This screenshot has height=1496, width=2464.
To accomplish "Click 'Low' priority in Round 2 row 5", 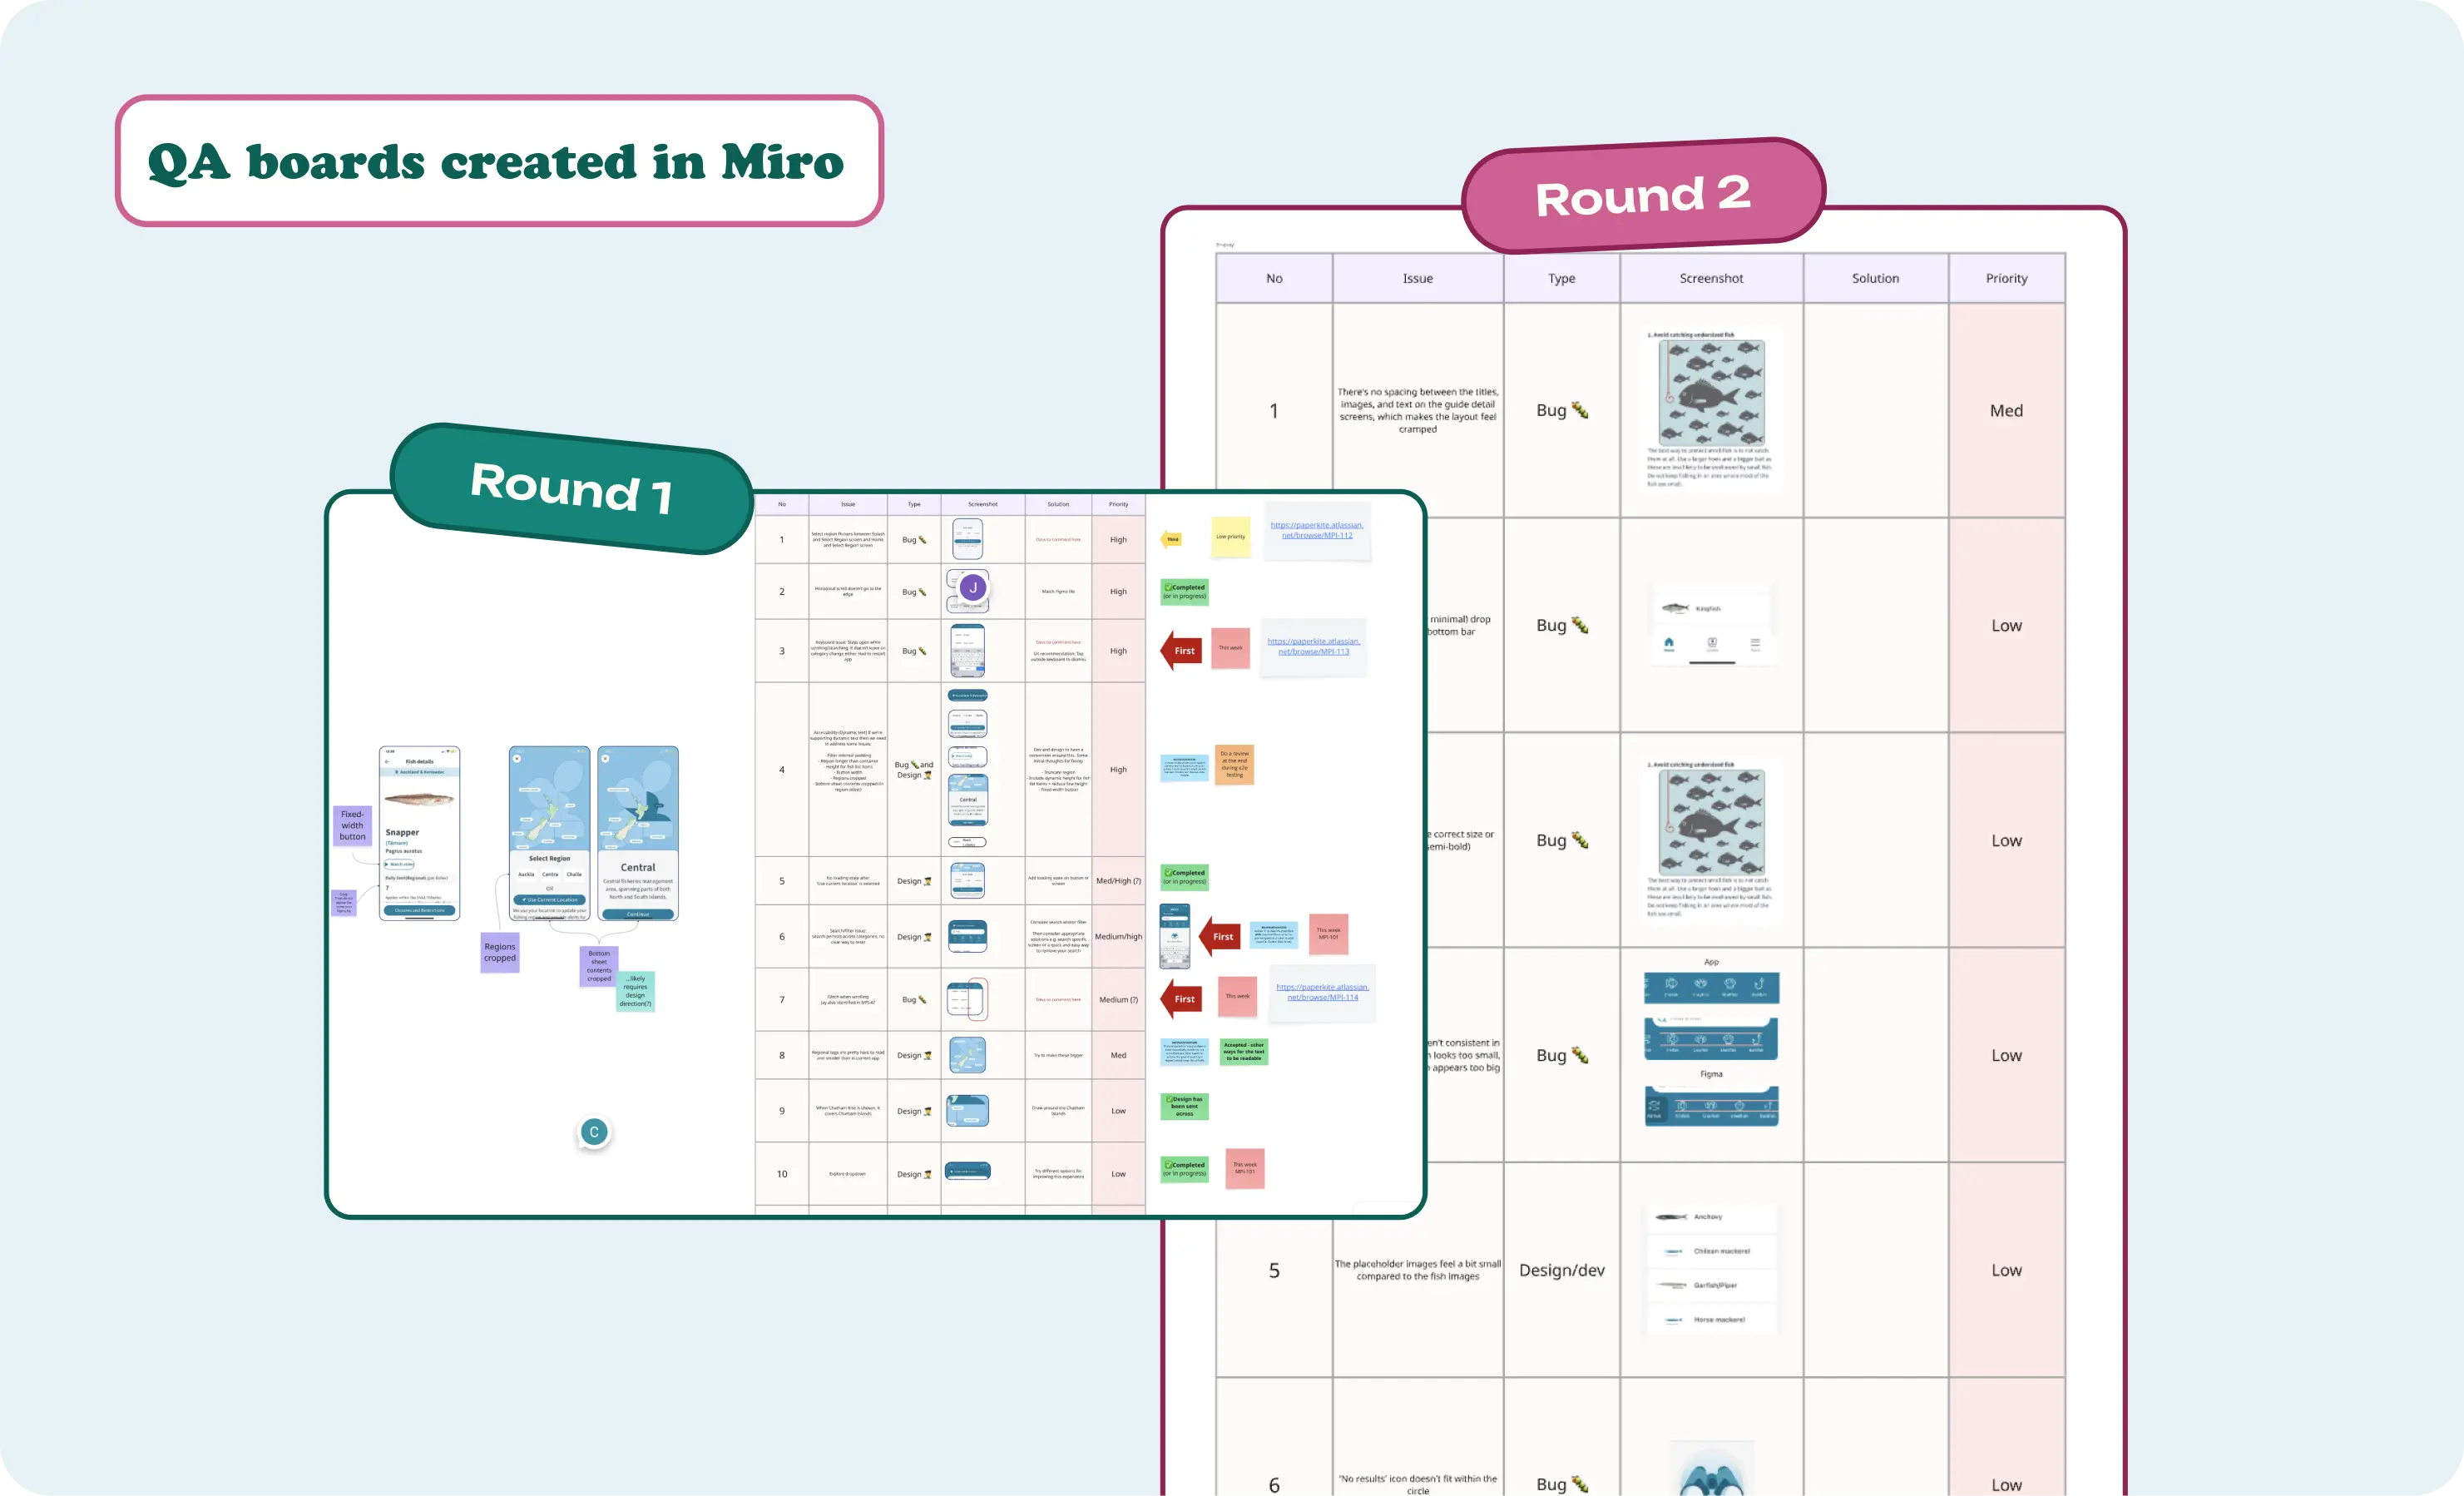I will 2006,1270.
